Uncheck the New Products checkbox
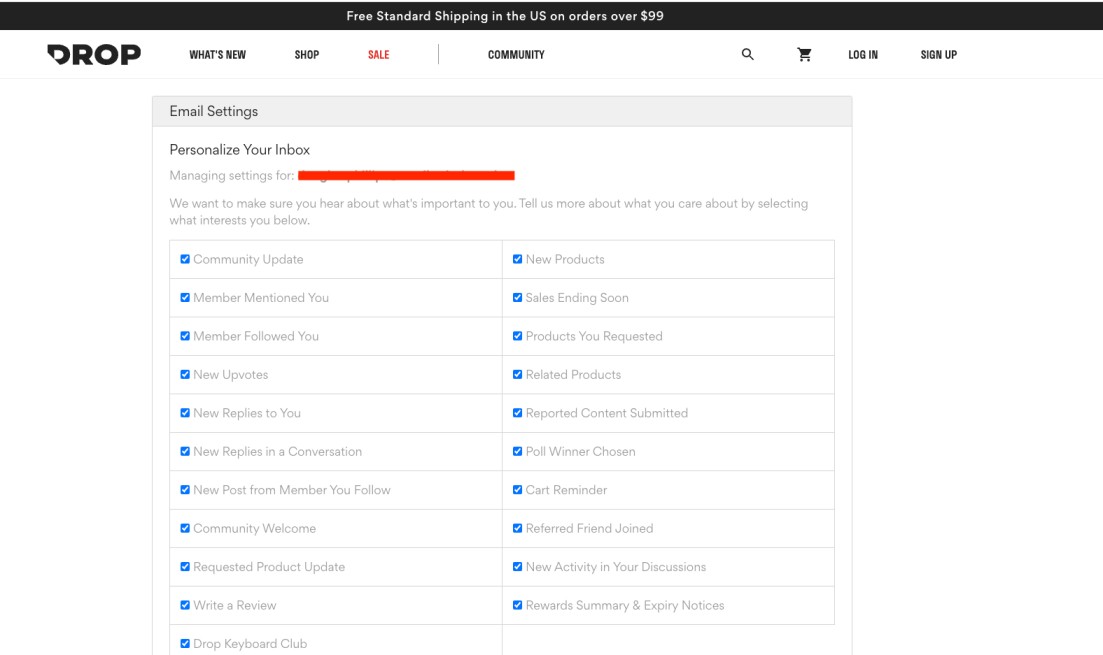This screenshot has height=655, width=1103. tap(517, 259)
